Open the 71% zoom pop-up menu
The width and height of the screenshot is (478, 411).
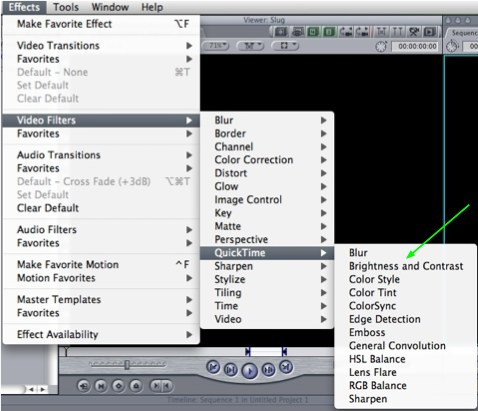(217, 46)
